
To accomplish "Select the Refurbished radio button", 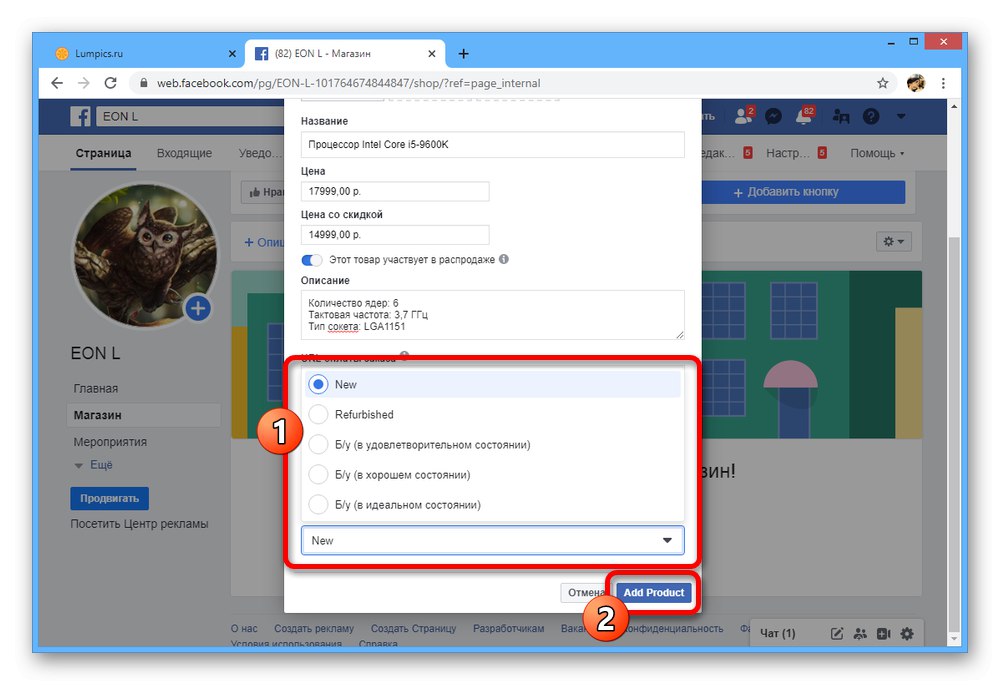I will point(318,414).
